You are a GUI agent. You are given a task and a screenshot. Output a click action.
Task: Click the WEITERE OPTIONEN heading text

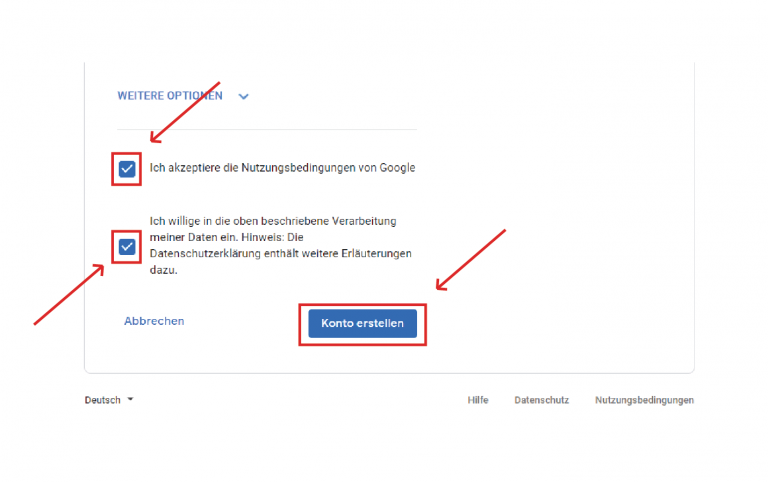click(170, 96)
